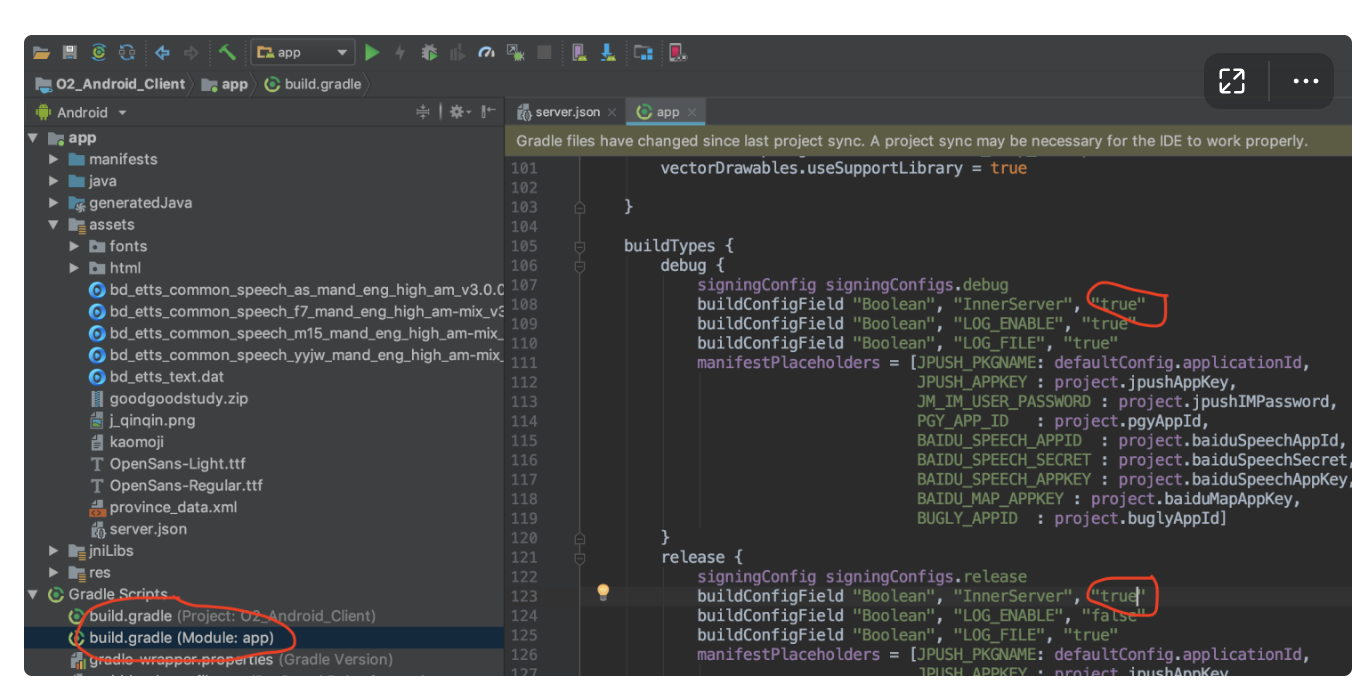Collapse the assets folder
The height and width of the screenshot is (688, 1354).
[54, 225]
